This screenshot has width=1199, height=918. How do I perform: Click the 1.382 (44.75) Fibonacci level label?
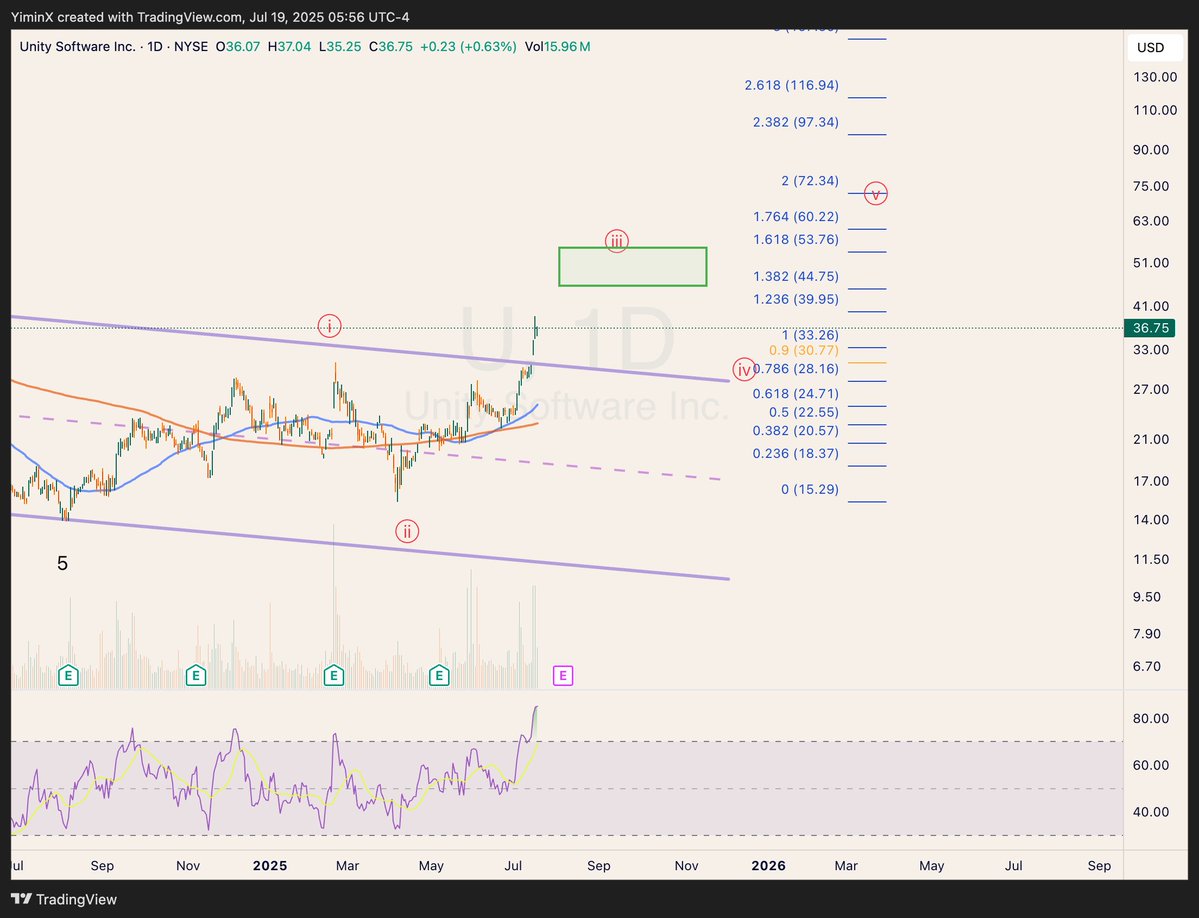click(x=795, y=276)
